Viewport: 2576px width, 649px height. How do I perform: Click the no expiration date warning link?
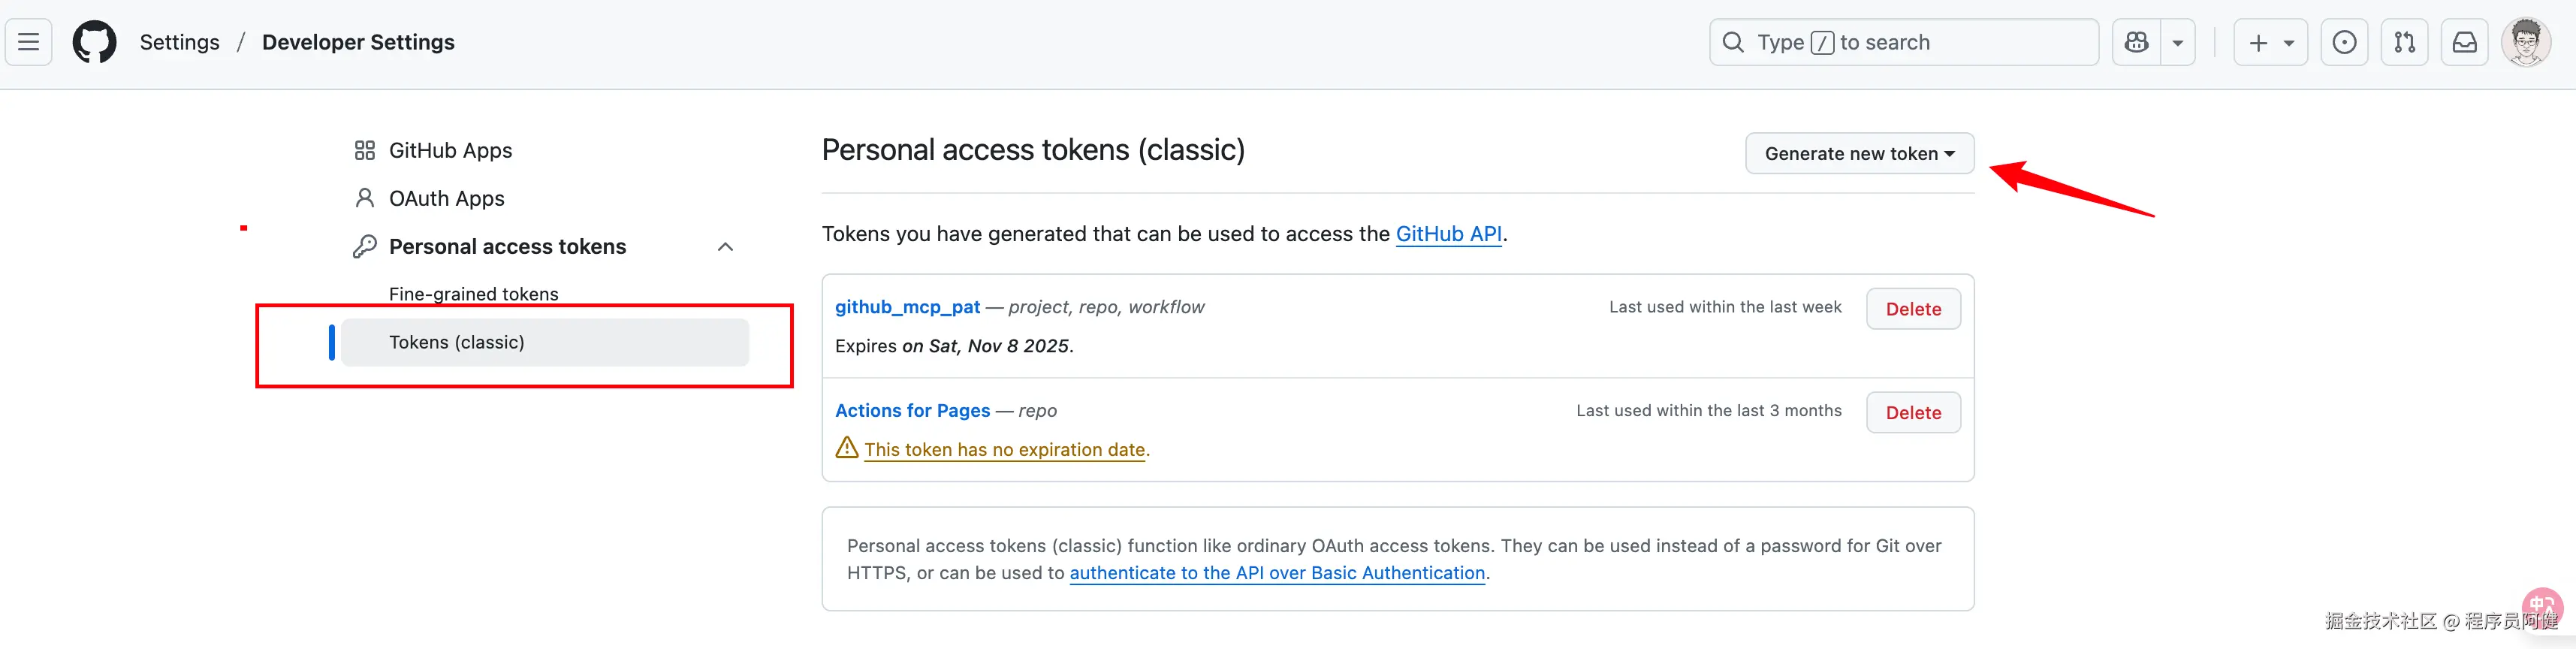pos(1005,449)
